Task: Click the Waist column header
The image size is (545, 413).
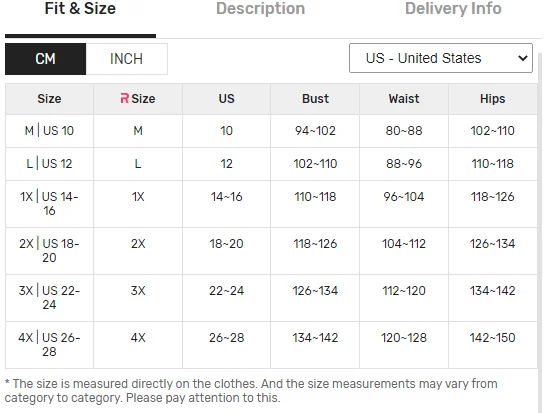Action: 404,99
